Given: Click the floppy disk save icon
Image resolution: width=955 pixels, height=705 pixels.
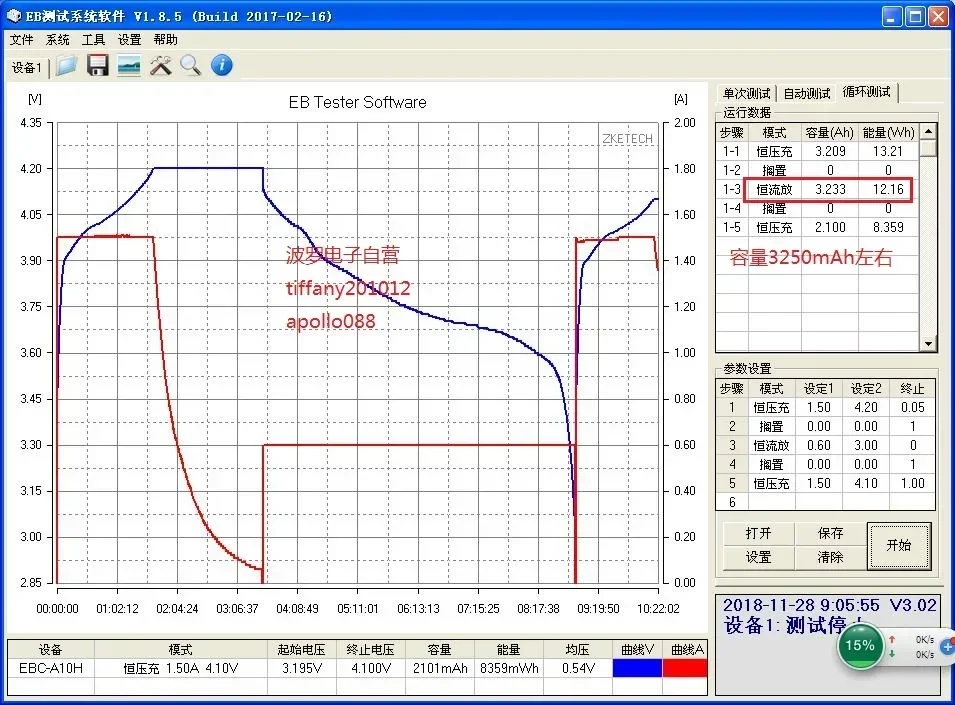Looking at the screenshot, I should pos(97,65).
